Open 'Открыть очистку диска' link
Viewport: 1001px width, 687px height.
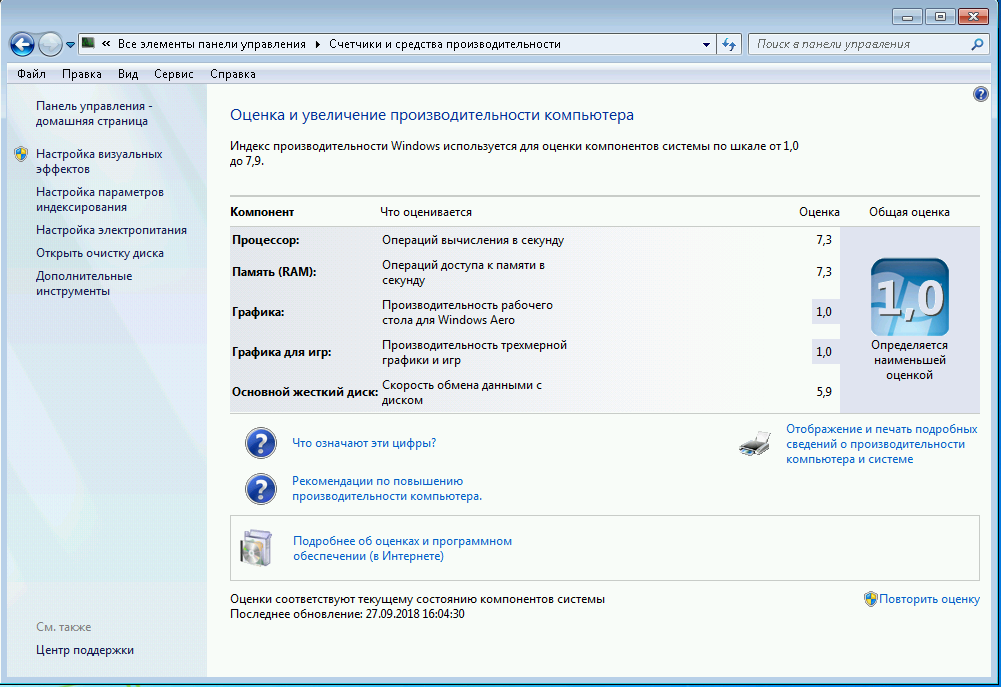(100, 253)
